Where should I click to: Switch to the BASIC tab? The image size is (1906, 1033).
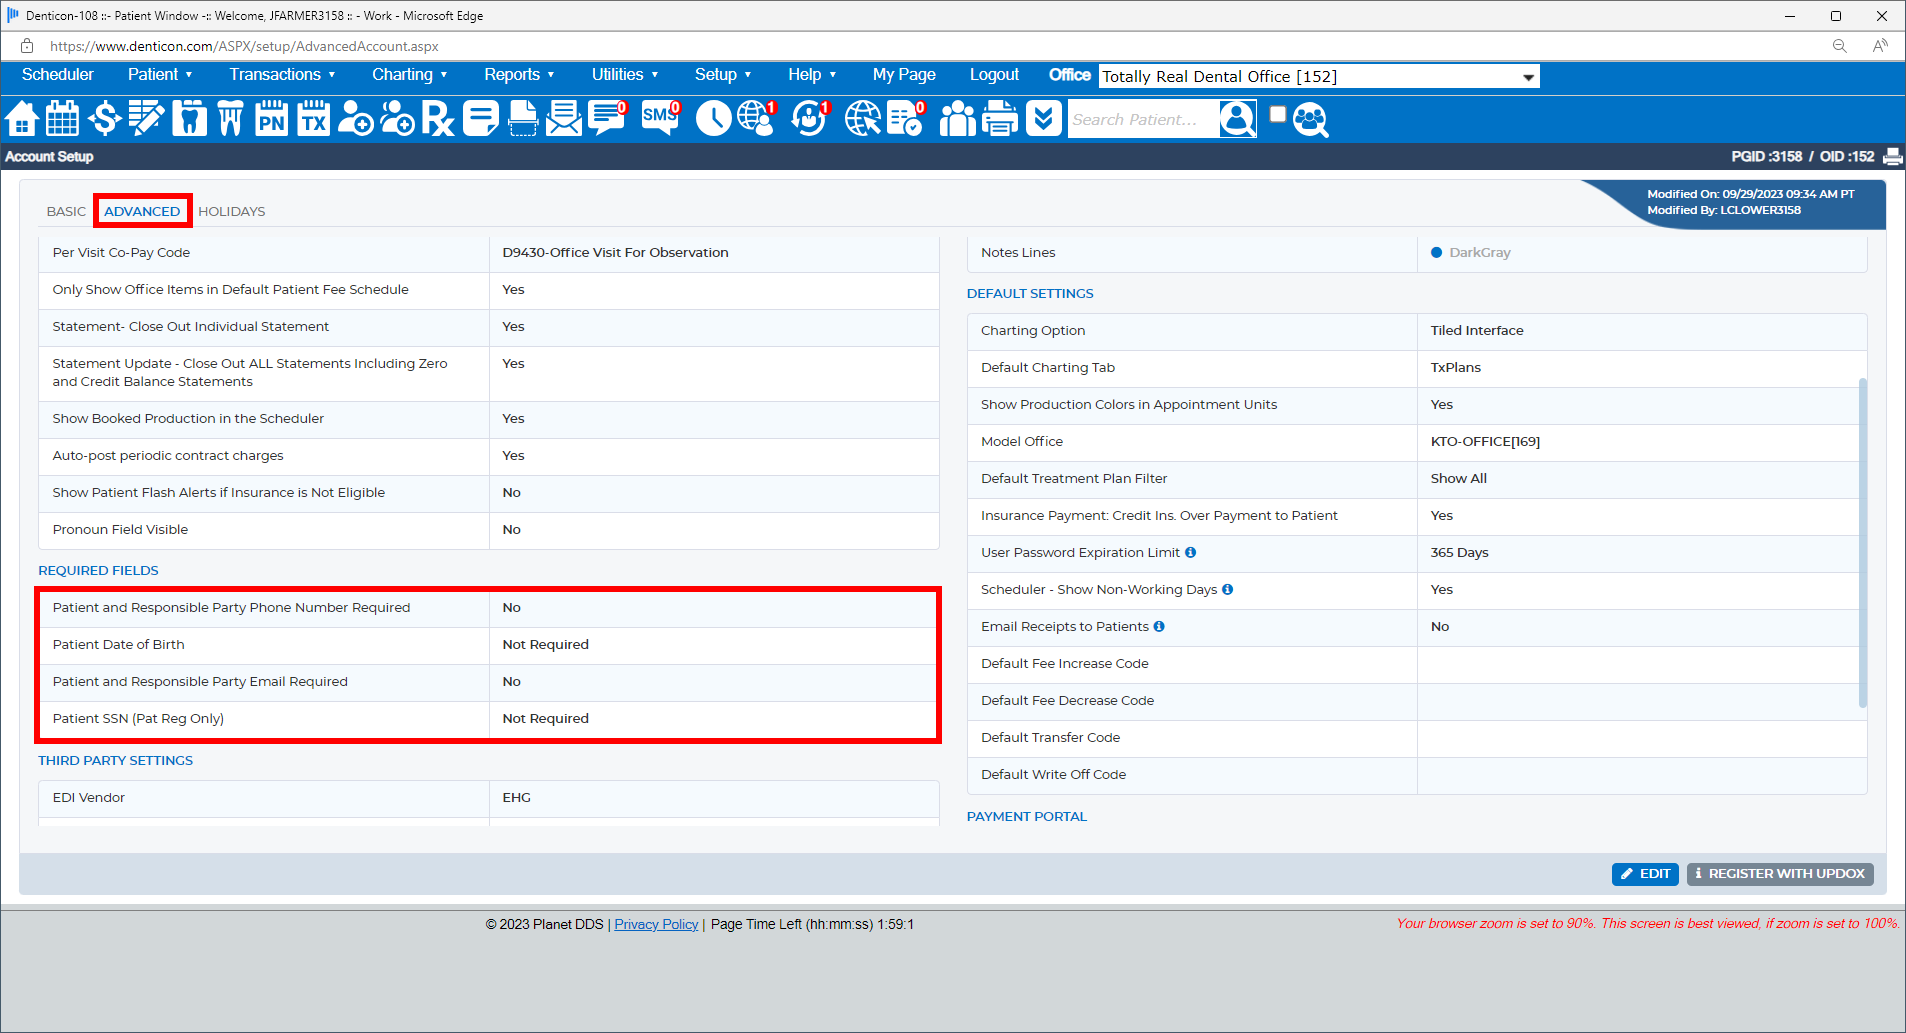pos(66,211)
